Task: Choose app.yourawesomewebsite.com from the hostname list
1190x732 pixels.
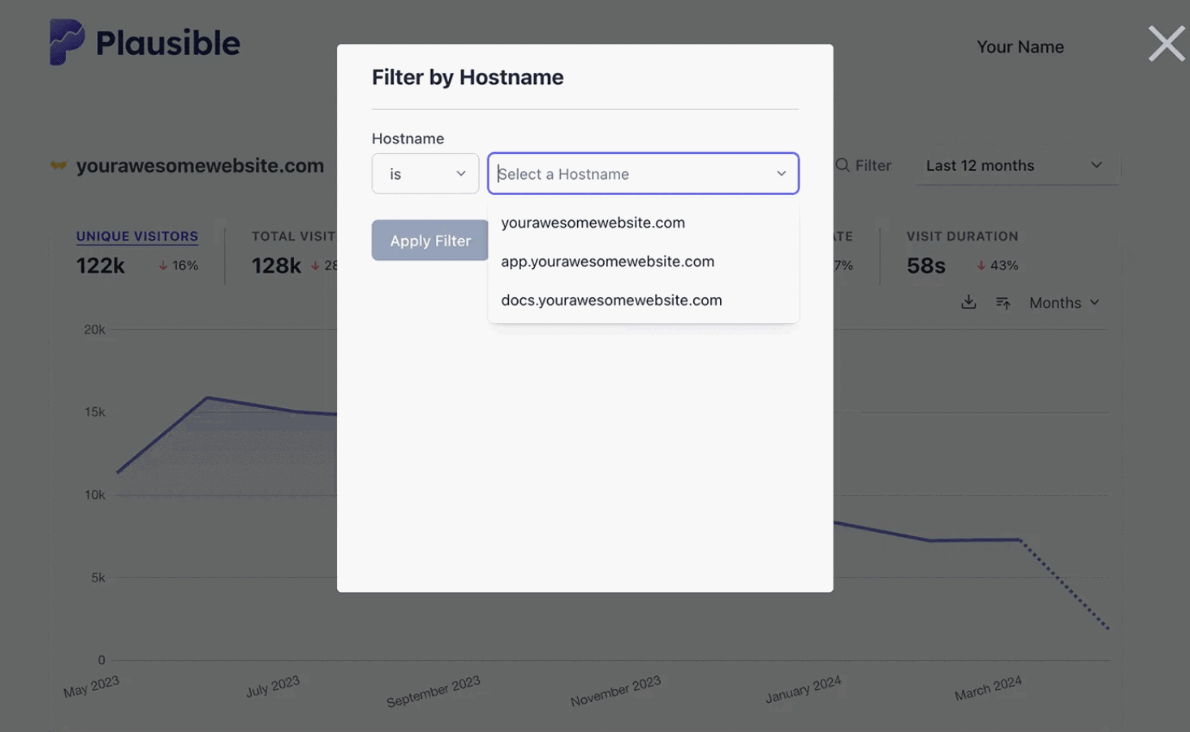Action: [607, 260]
